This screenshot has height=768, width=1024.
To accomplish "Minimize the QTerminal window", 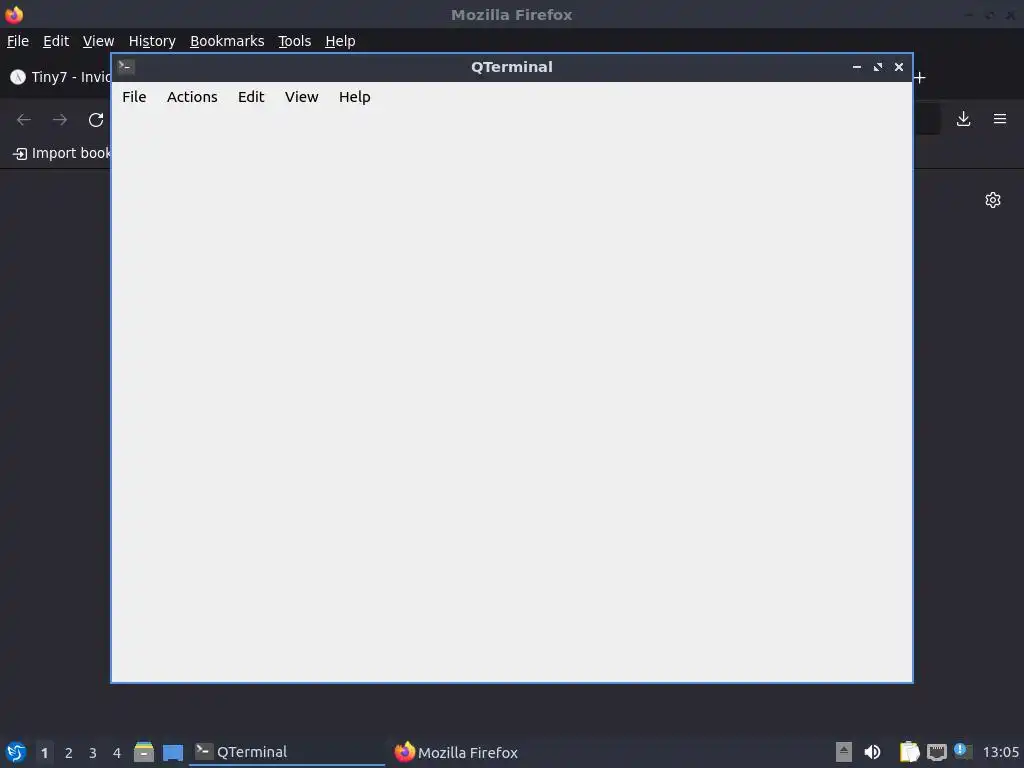I will [x=857, y=67].
